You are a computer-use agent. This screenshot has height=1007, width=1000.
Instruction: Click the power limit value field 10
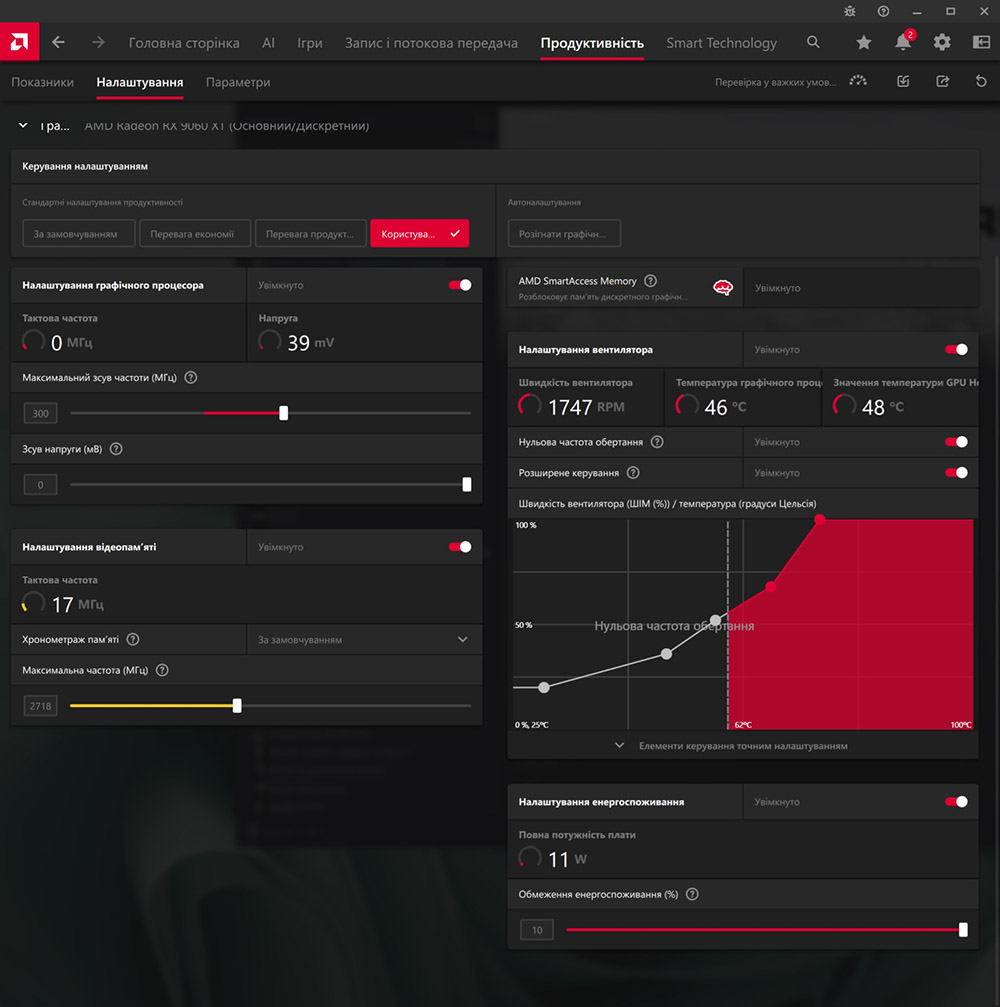pos(537,929)
